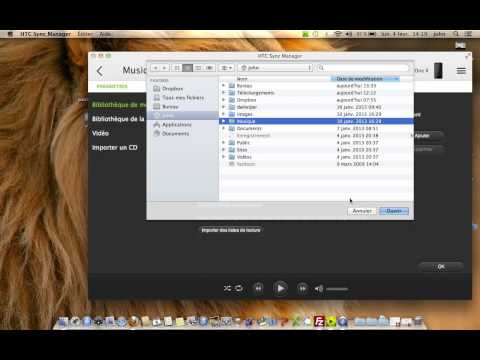The image size is (480, 360).
Task: Skip to the previous track
Action: tap(259, 288)
